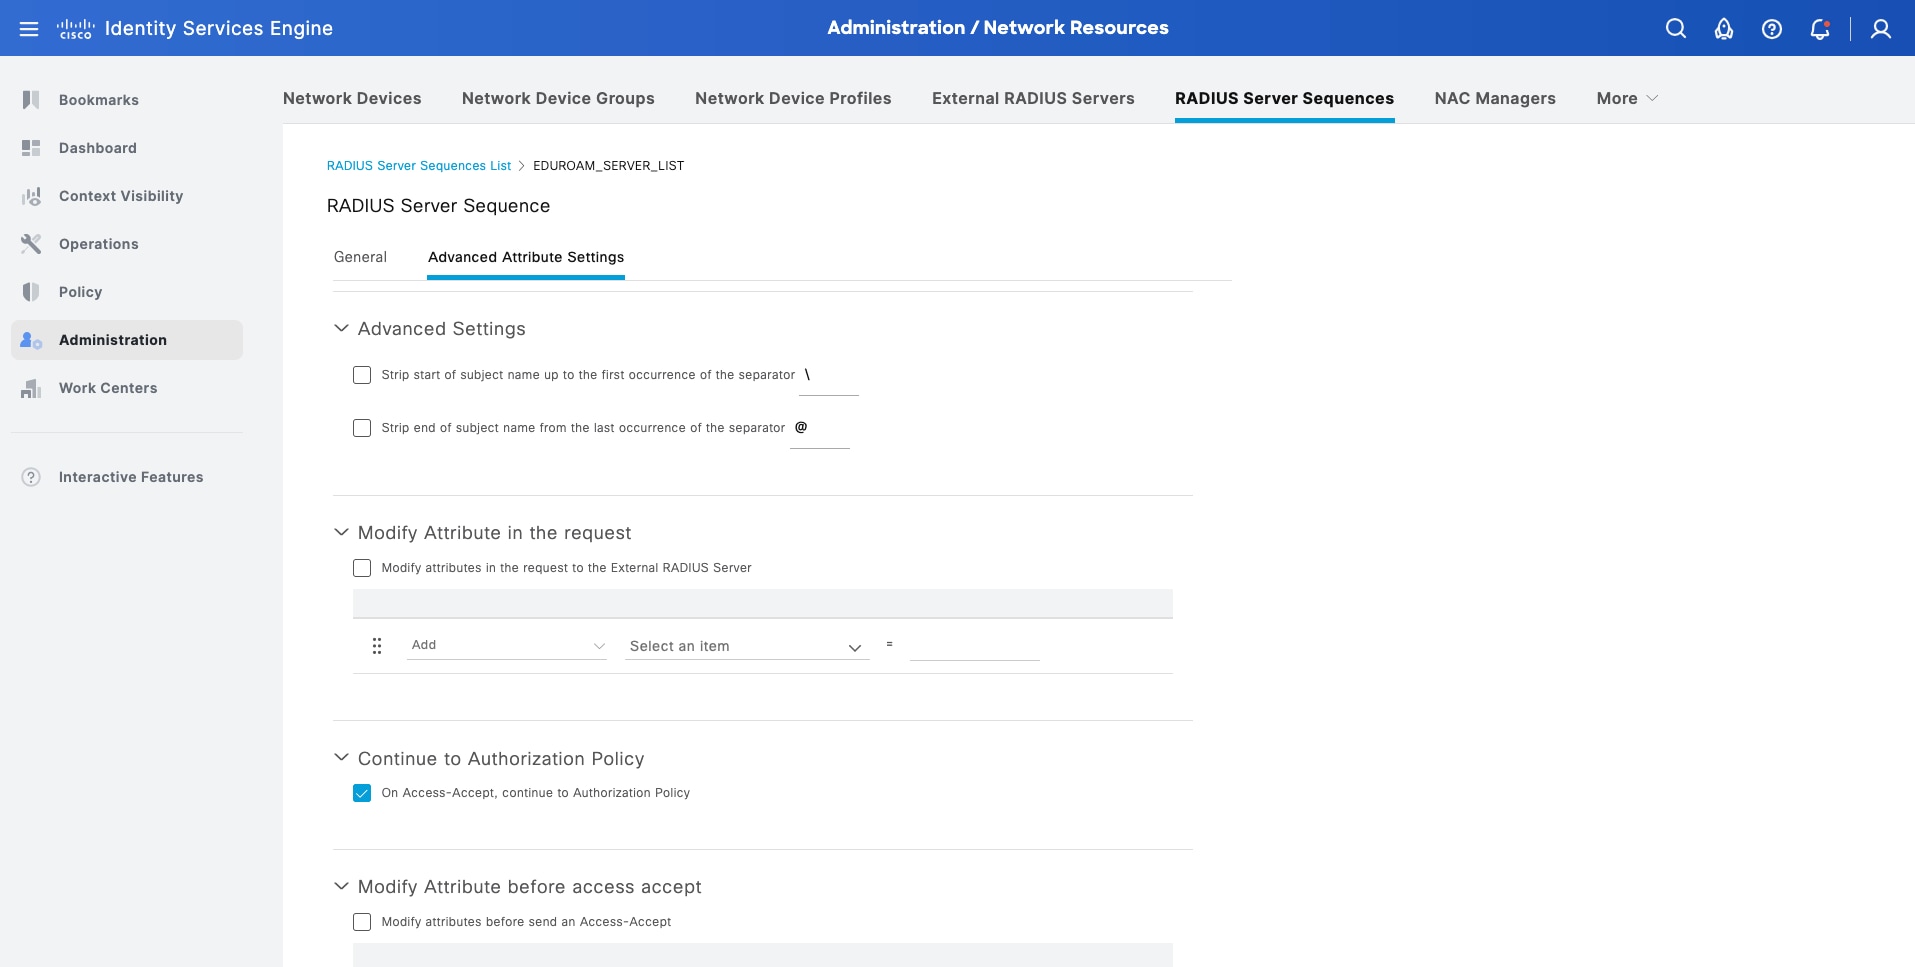Open the Add action dropdown
Screen dimensions: 1915x967
coord(507,646)
